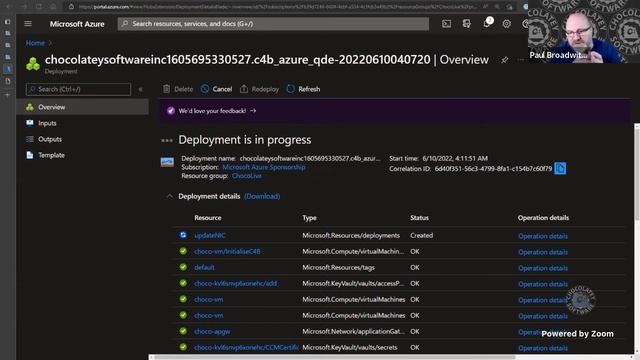
Task: Click the Microsoft.Resources/tags type cell
Action: [x=338, y=267]
